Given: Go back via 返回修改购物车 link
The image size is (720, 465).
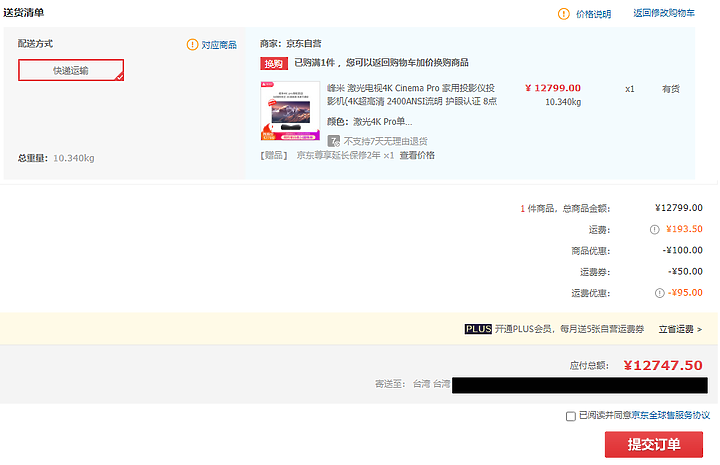Looking at the screenshot, I should point(664,13).
